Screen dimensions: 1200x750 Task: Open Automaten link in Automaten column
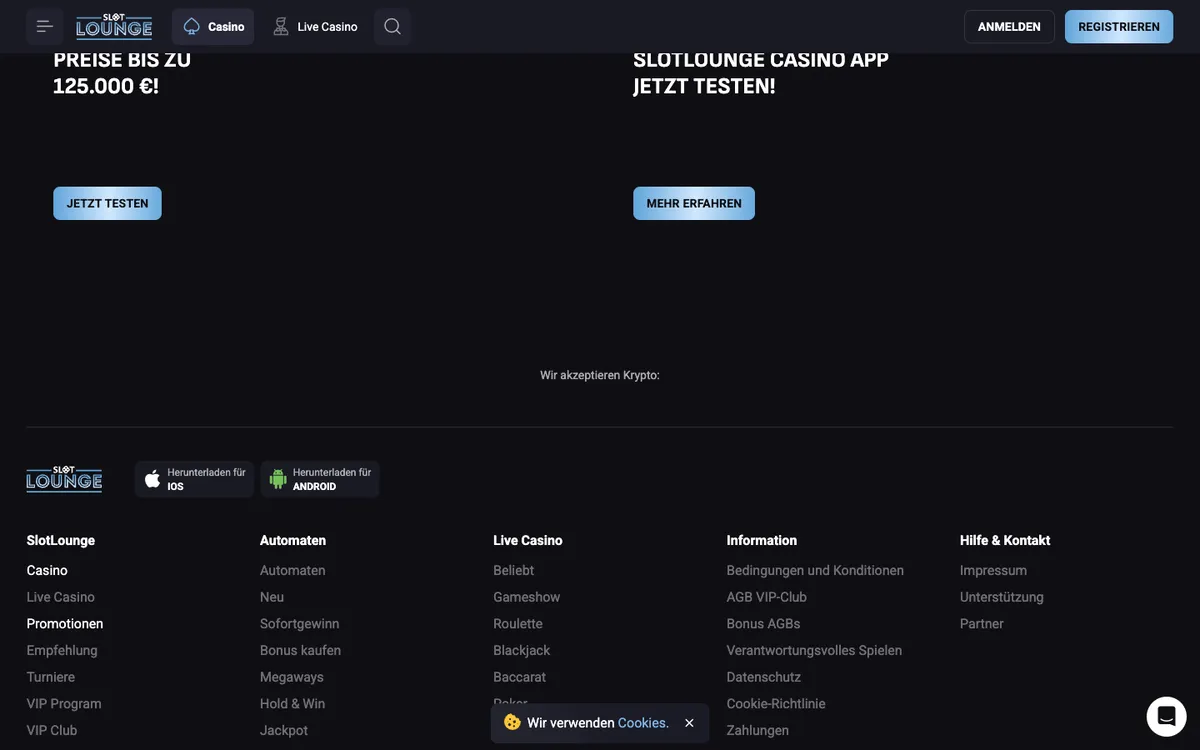[x=293, y=570]
